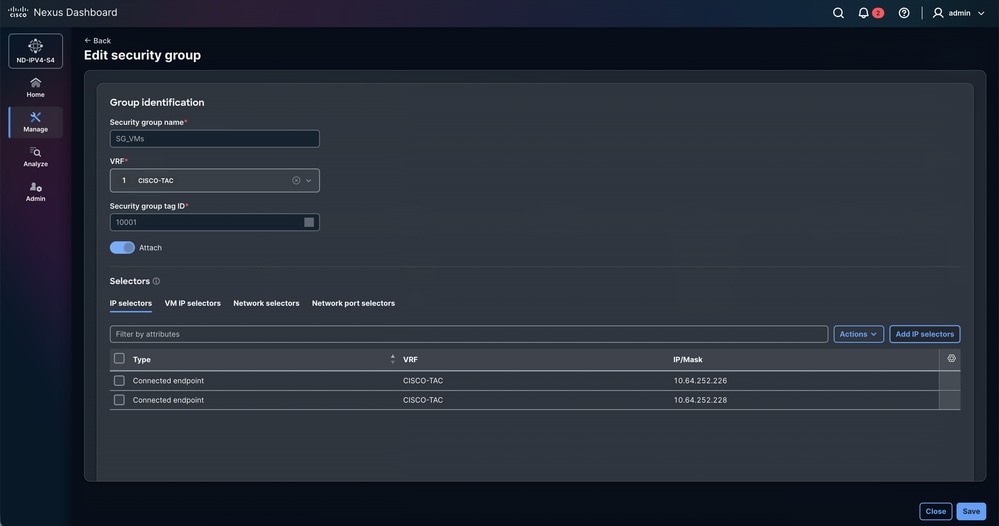
Task: Open the Actions dropdown
Action: click(858, 334)
